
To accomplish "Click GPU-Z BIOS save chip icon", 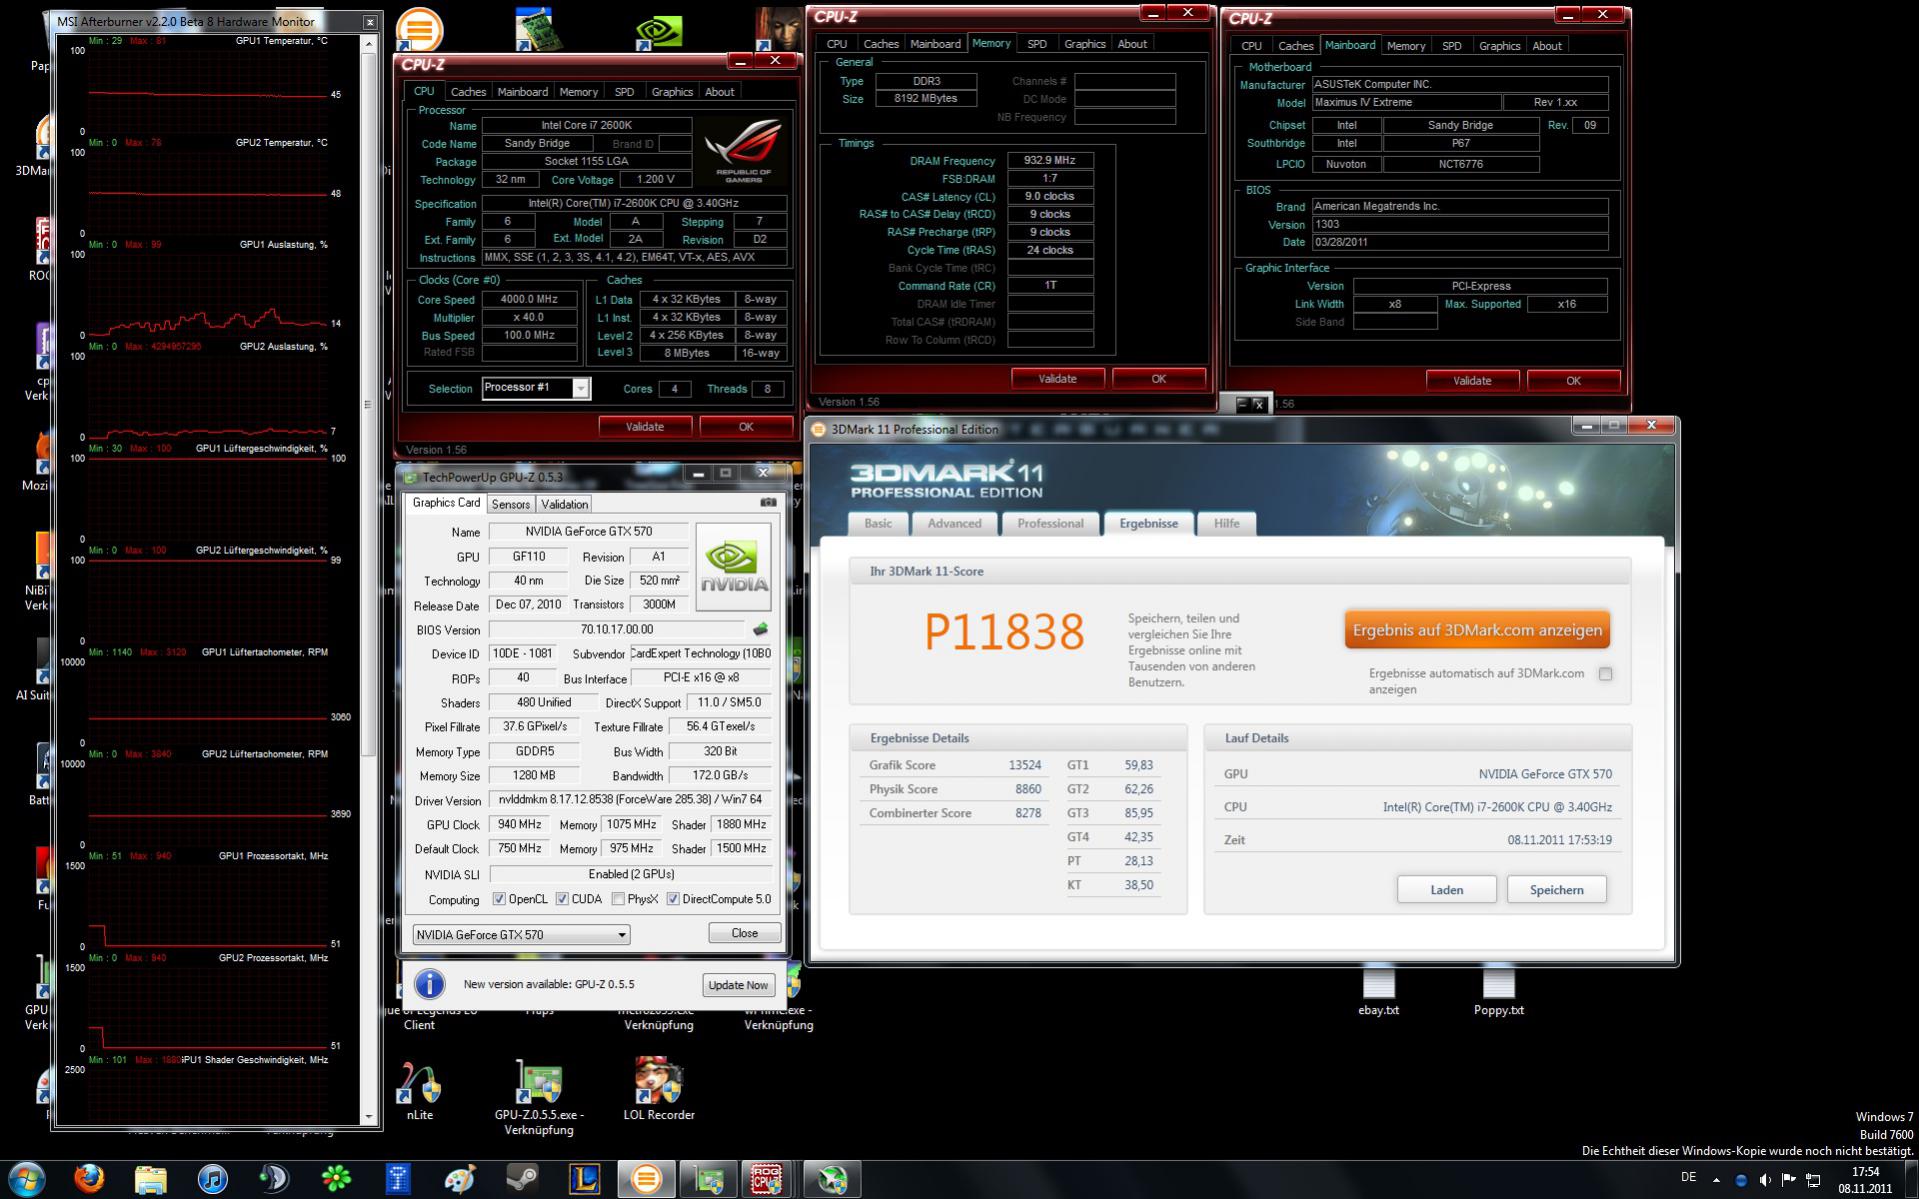I will (x=760, y=629).
